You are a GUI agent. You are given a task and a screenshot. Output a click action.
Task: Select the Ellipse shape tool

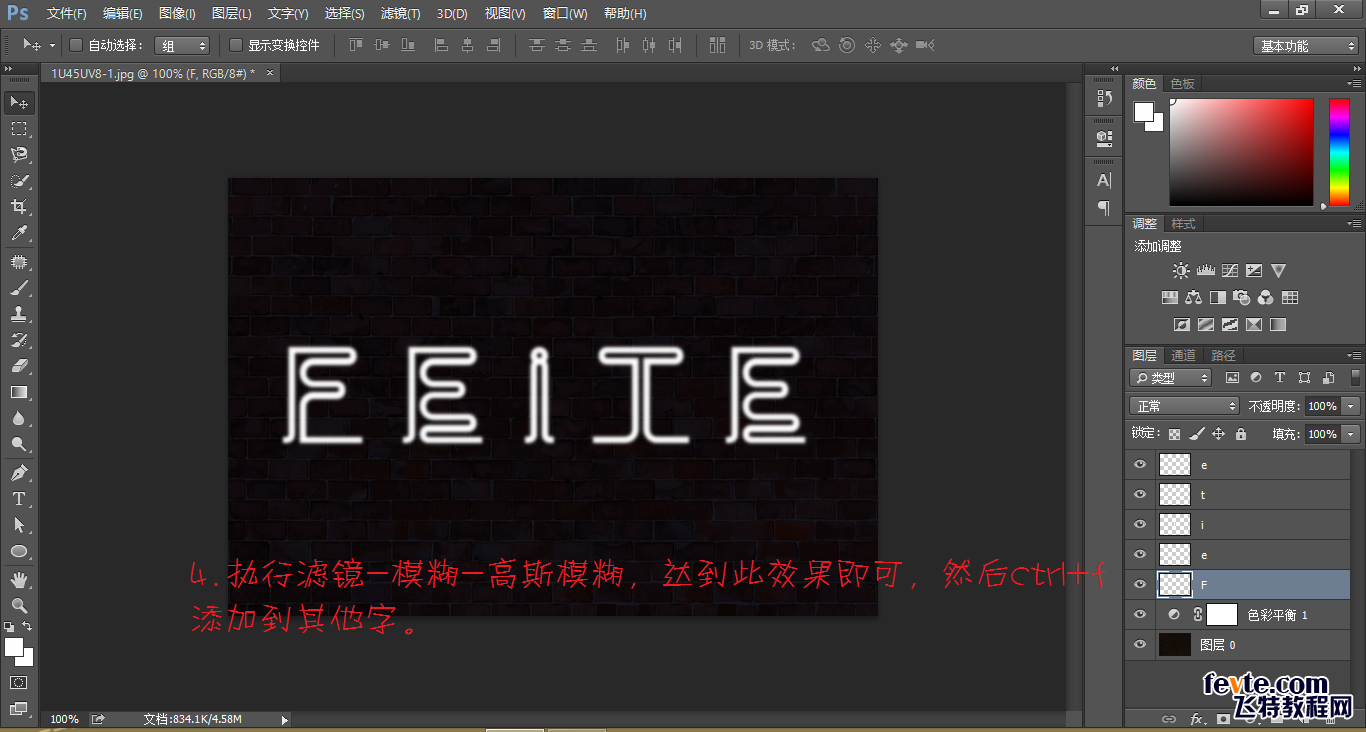pyautogui.click(x=19, y=551)
